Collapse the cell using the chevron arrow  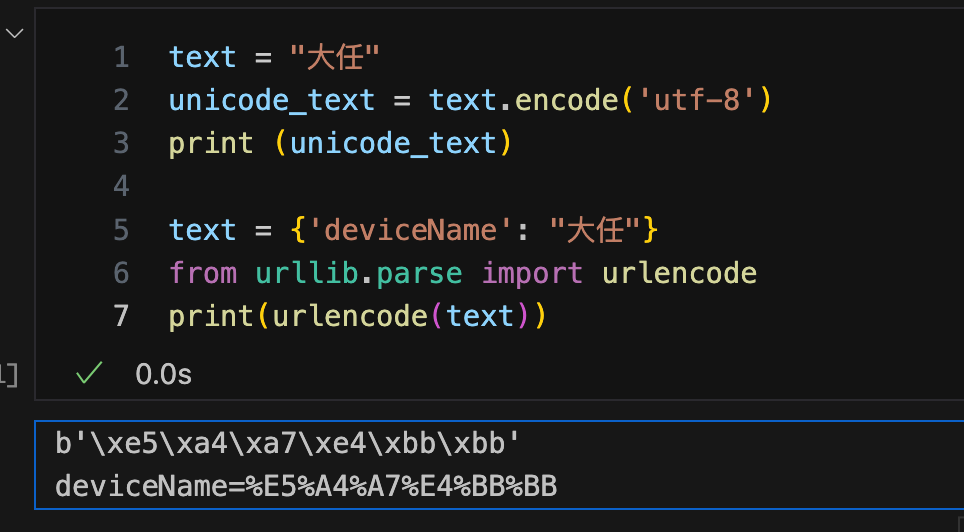pyautogui.click(x=14, y=33)
